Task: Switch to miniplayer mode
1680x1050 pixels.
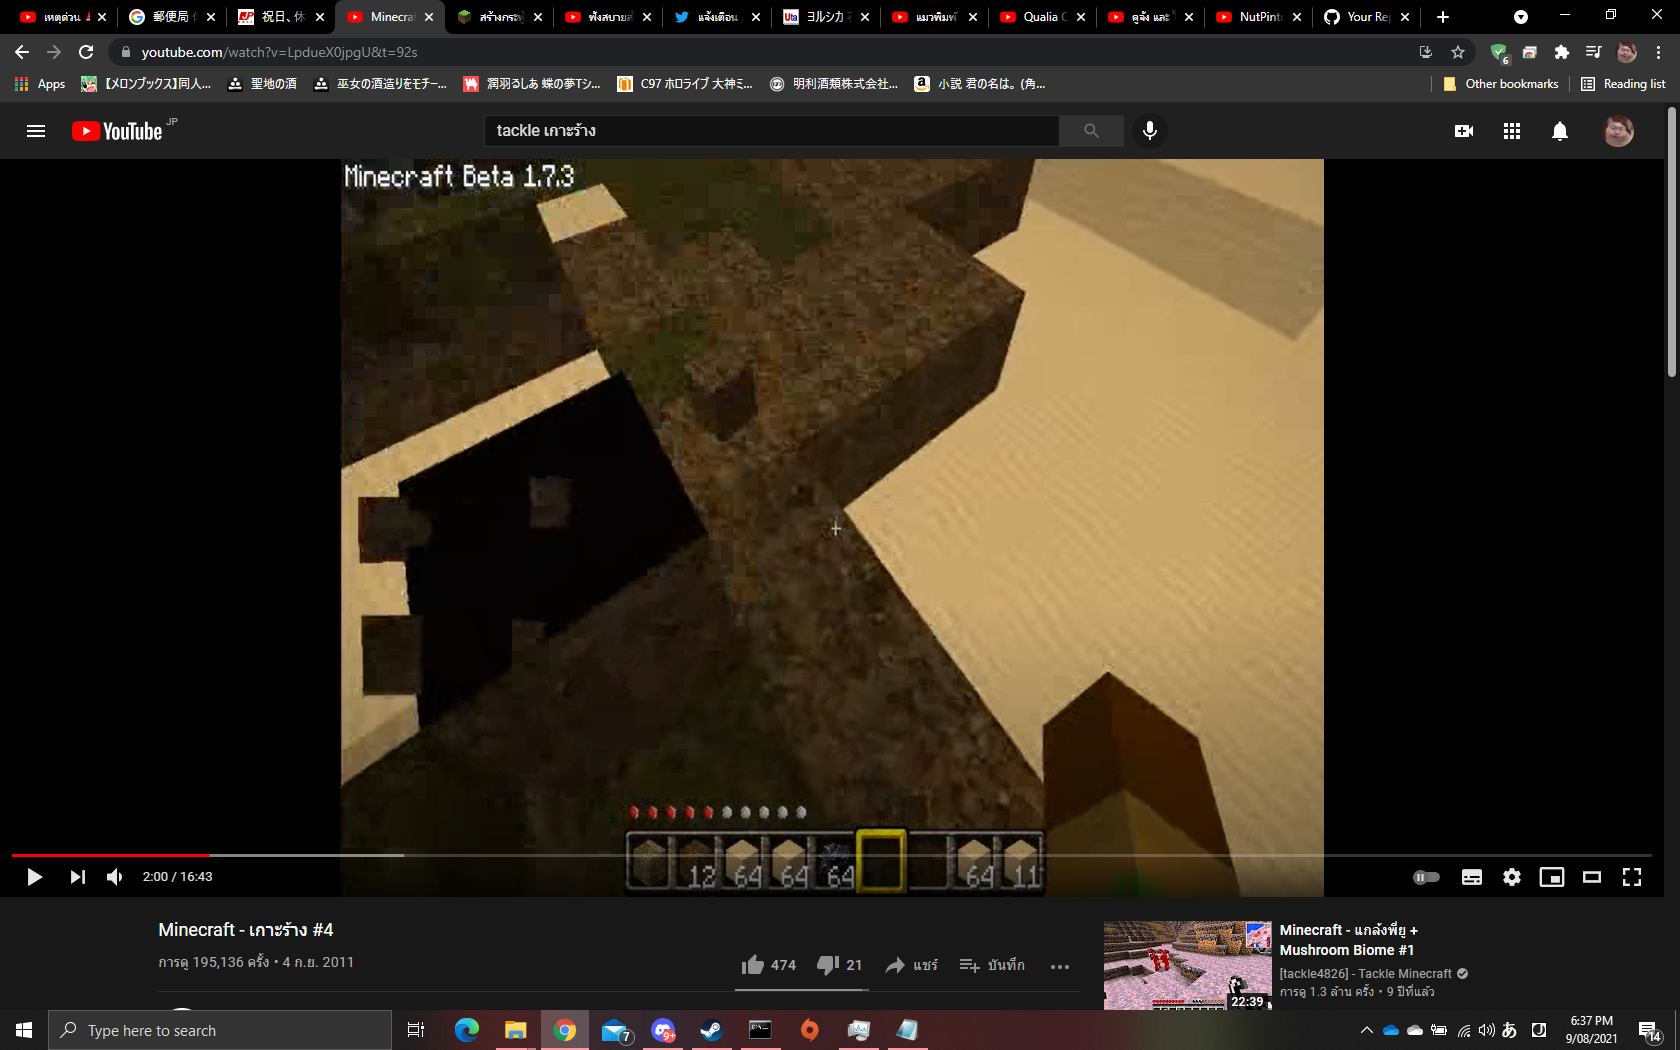Action: tap(1552, 877)
